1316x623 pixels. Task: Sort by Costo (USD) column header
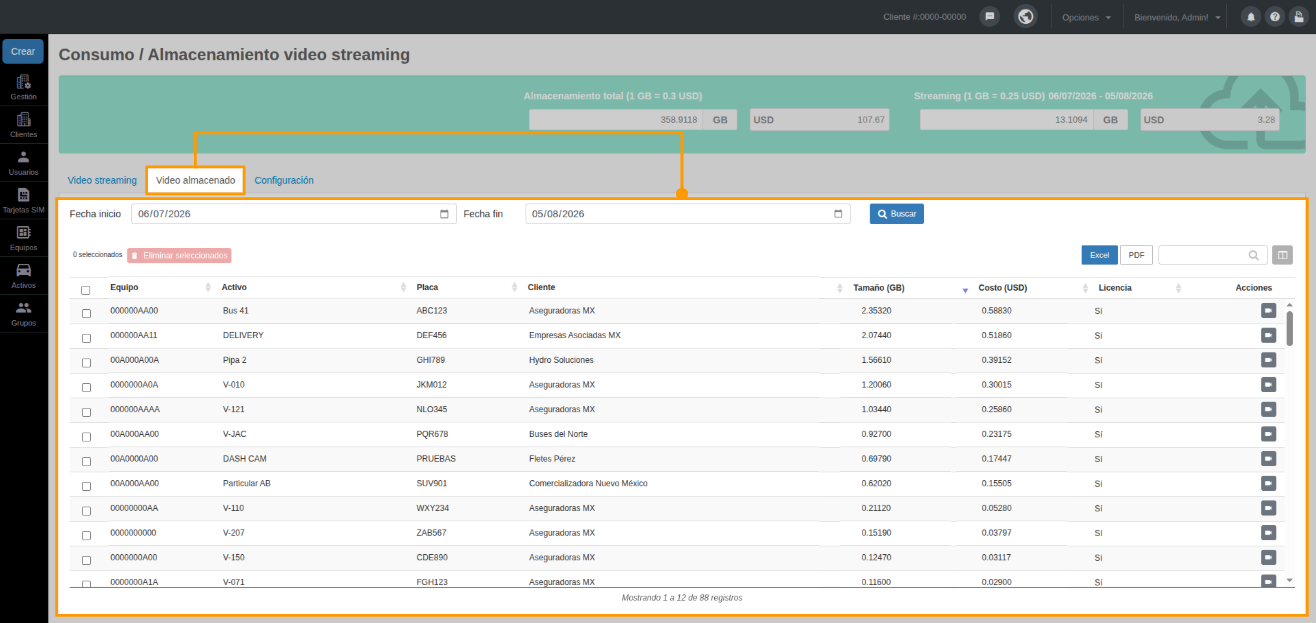(x=1033, y=288)
